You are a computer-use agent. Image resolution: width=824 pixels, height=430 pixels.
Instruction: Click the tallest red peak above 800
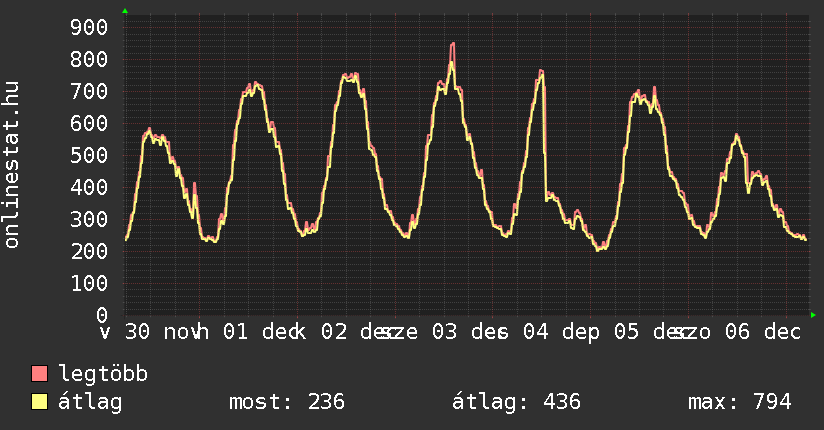(452, 45)
